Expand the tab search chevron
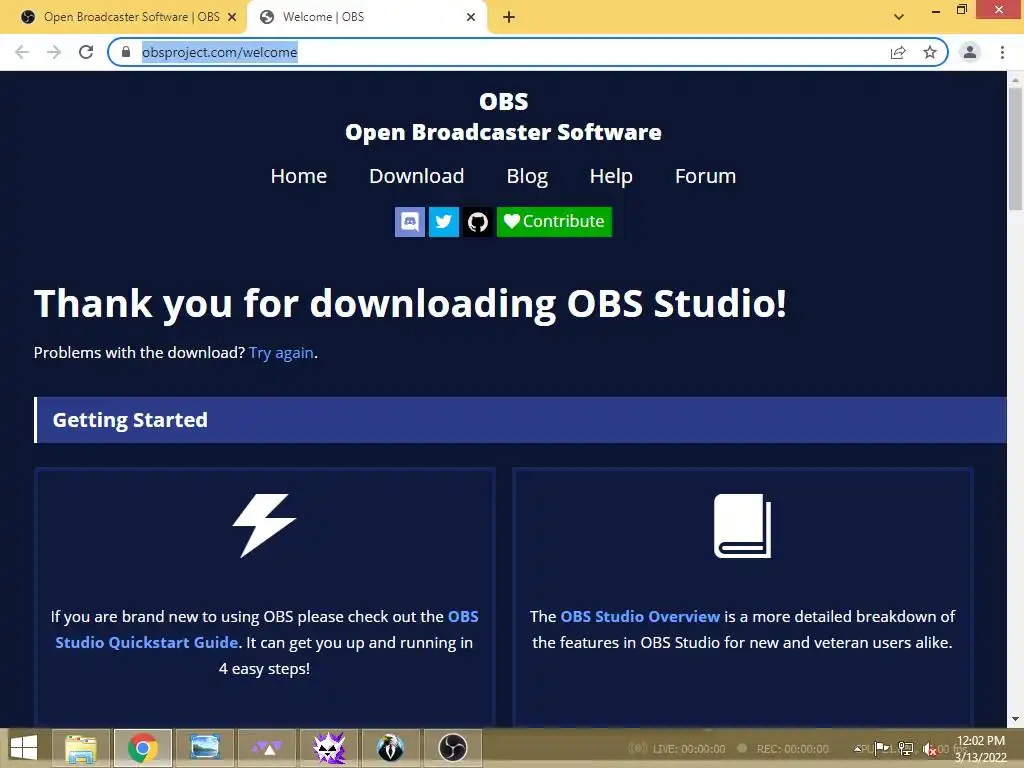1024x768 pixels. pyautogui.click(x=899, y=17)
